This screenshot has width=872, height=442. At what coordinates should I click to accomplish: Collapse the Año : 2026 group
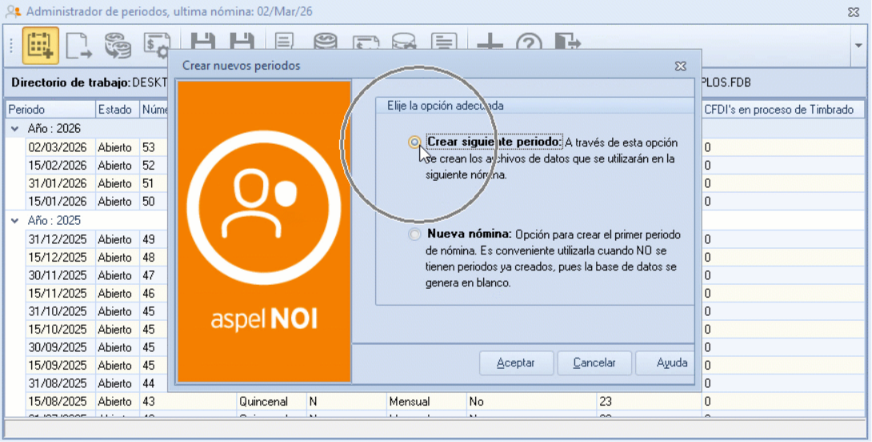15,128
